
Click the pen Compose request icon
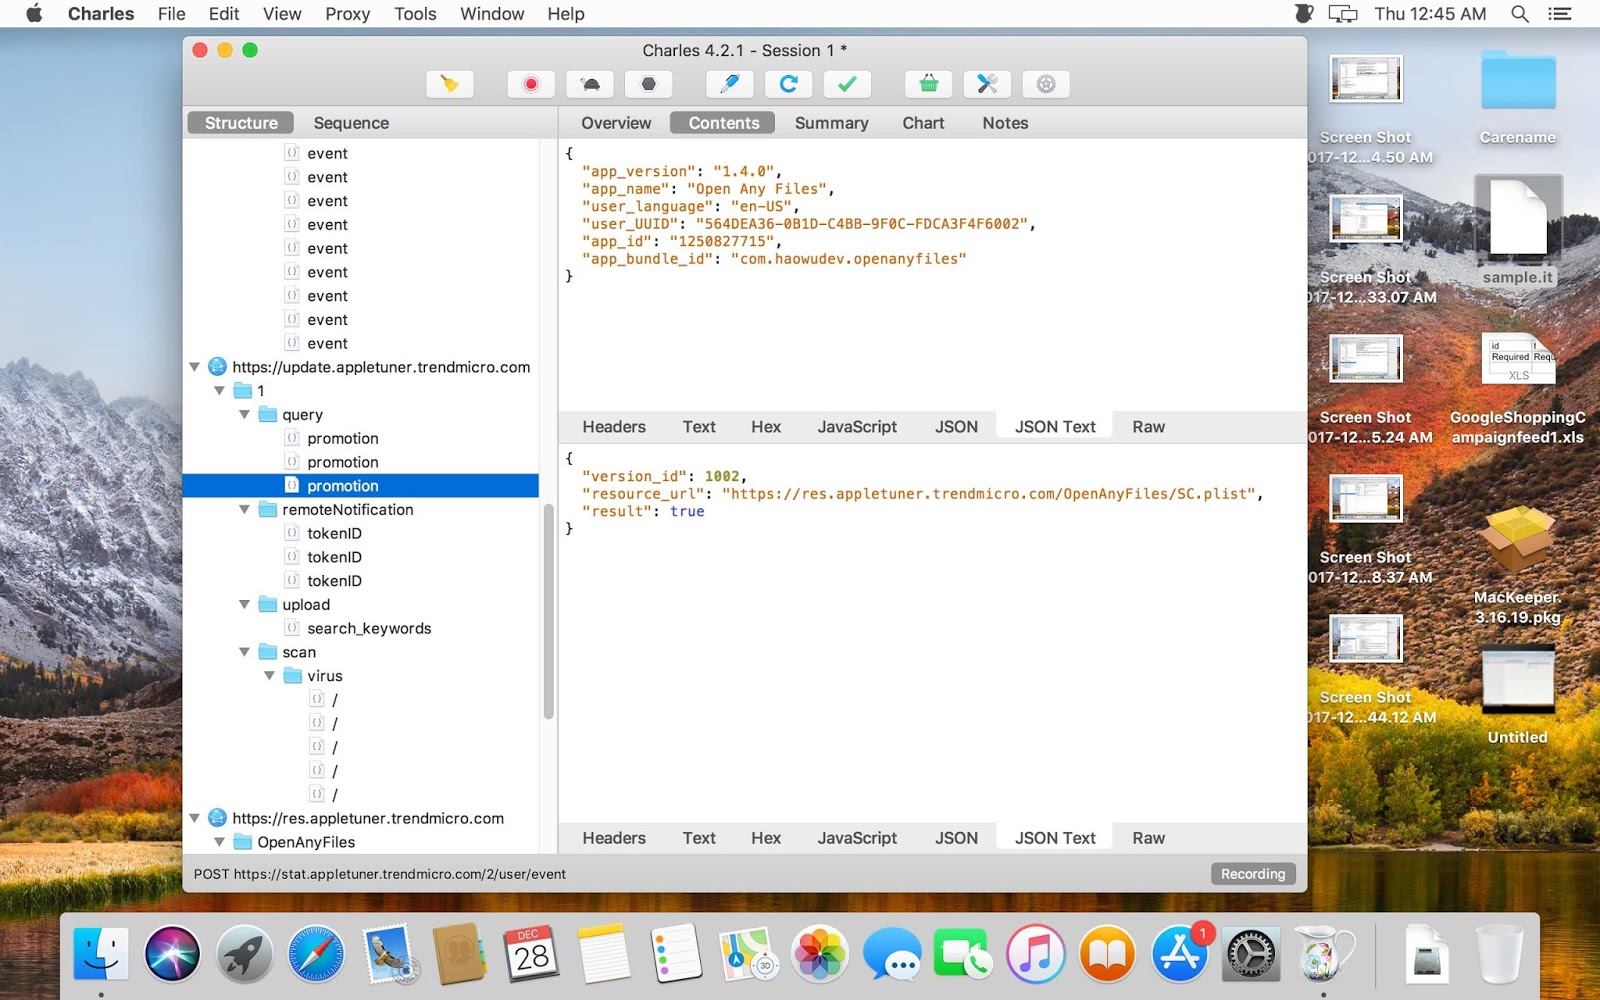click(729, 84)
